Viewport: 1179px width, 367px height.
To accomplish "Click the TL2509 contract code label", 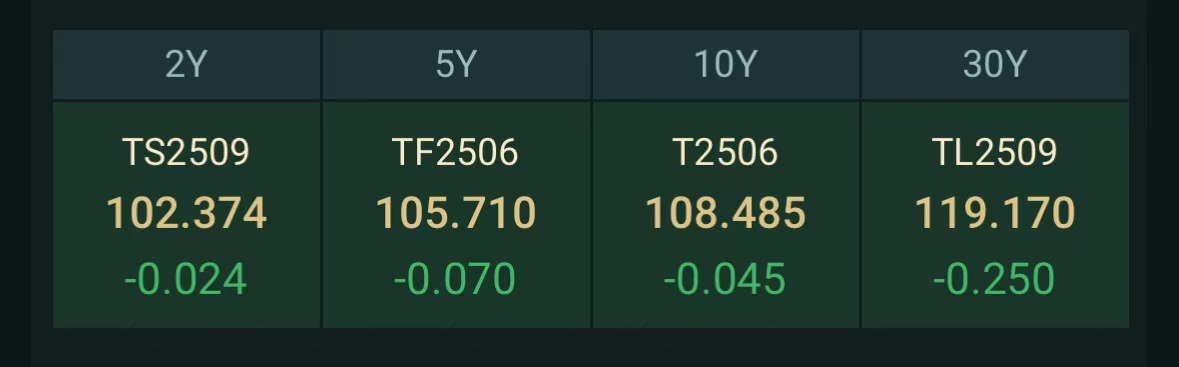I will point(995,152).
